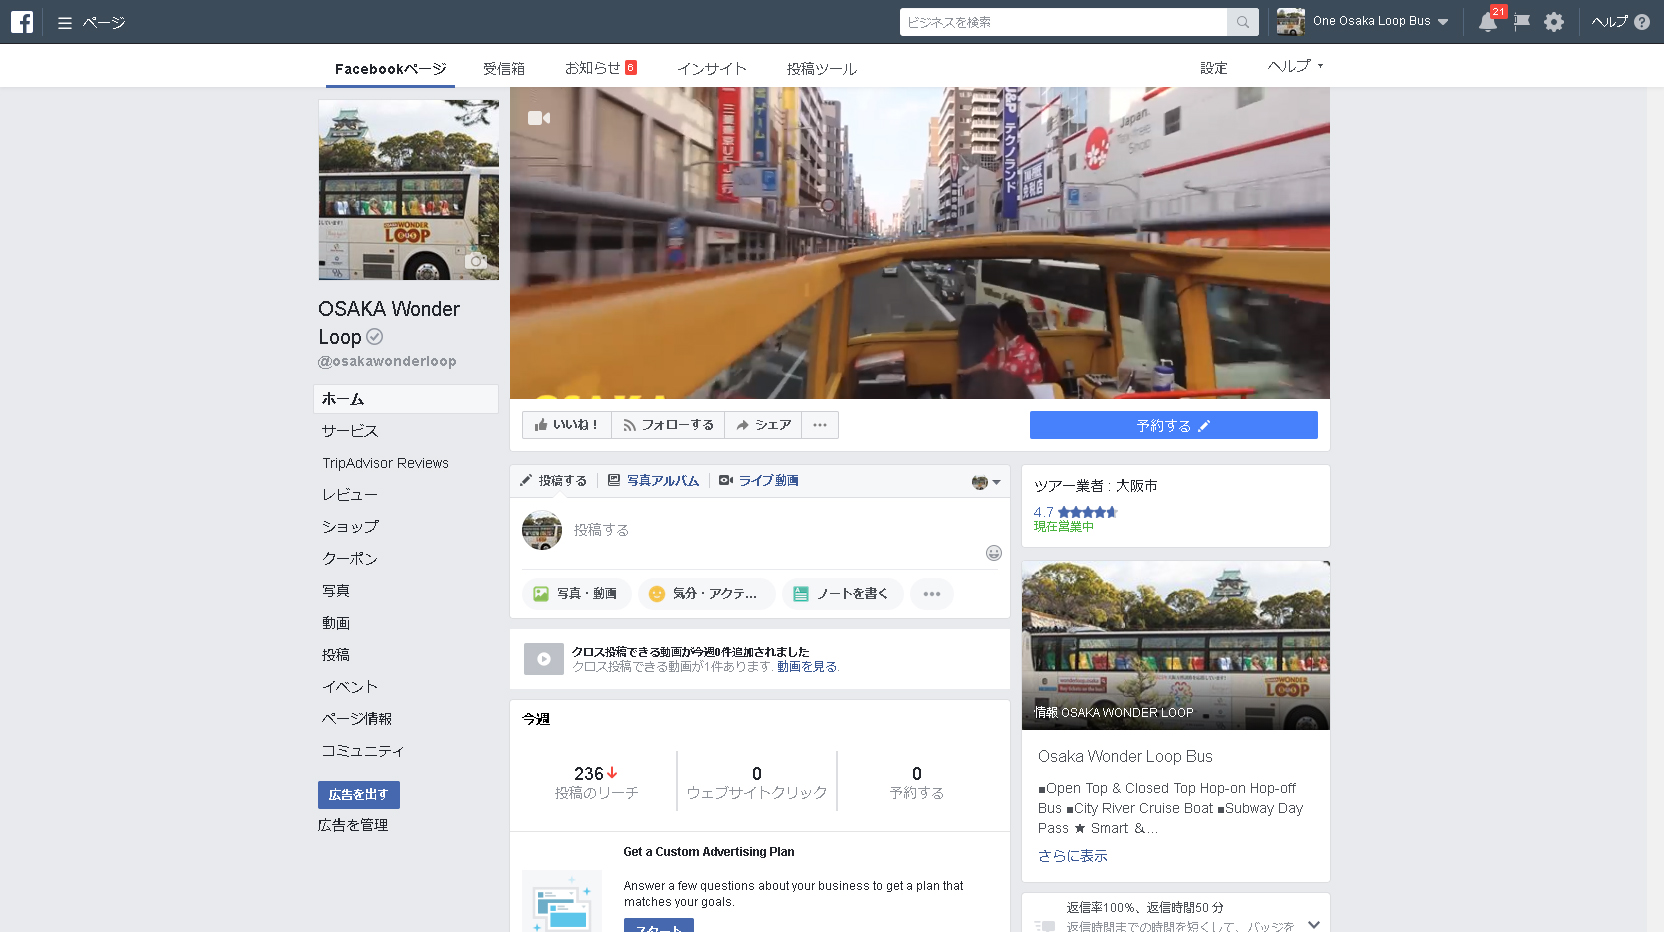
Task: Open the お知らせ tab
Action: (x=600, y=68)
